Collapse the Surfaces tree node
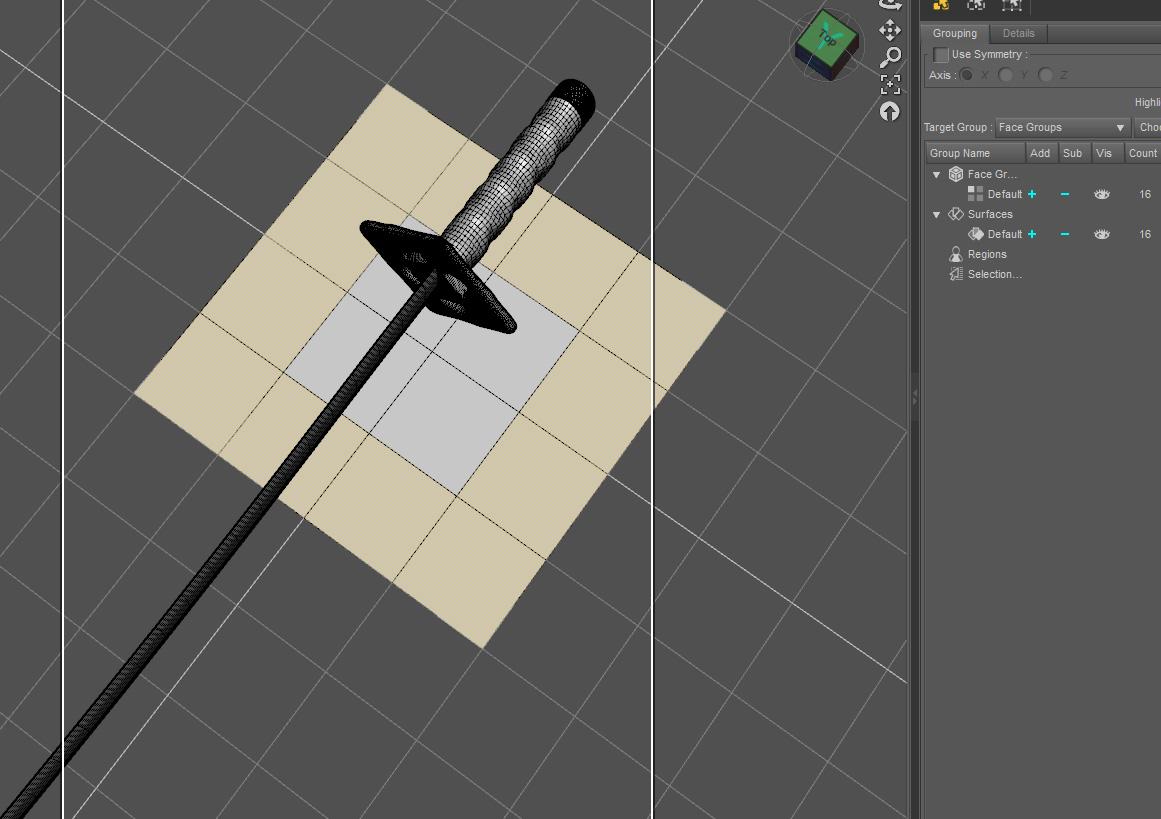The width and height of the screenshot is (1161, 819). coord(936,215)
